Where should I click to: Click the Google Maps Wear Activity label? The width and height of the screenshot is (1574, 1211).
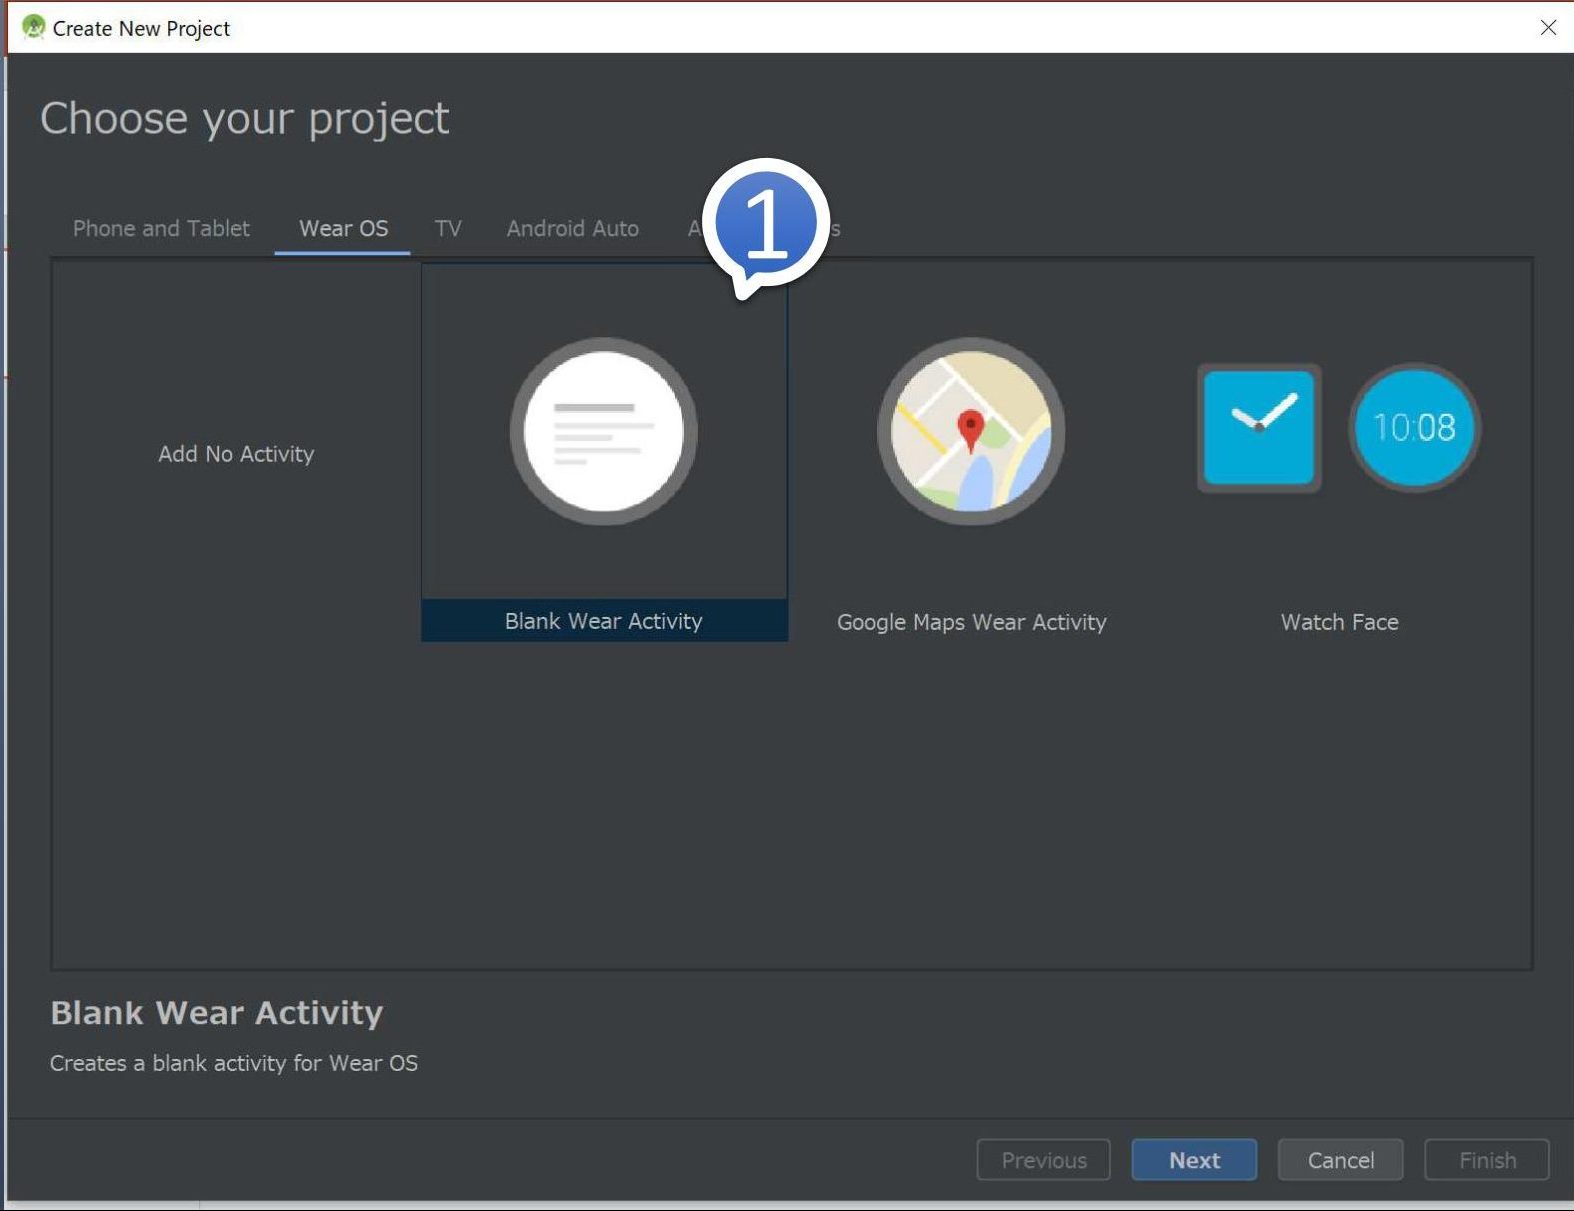[972, 622]
